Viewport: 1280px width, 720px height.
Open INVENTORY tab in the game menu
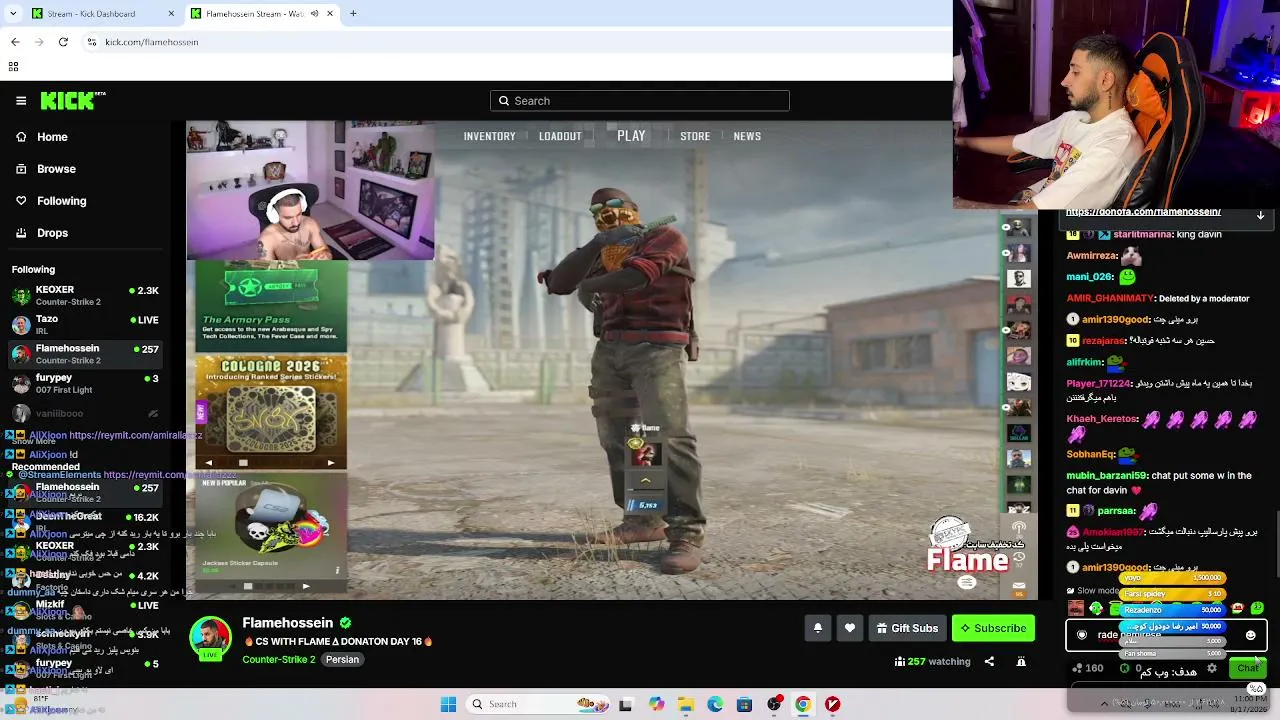coord(489,136)
